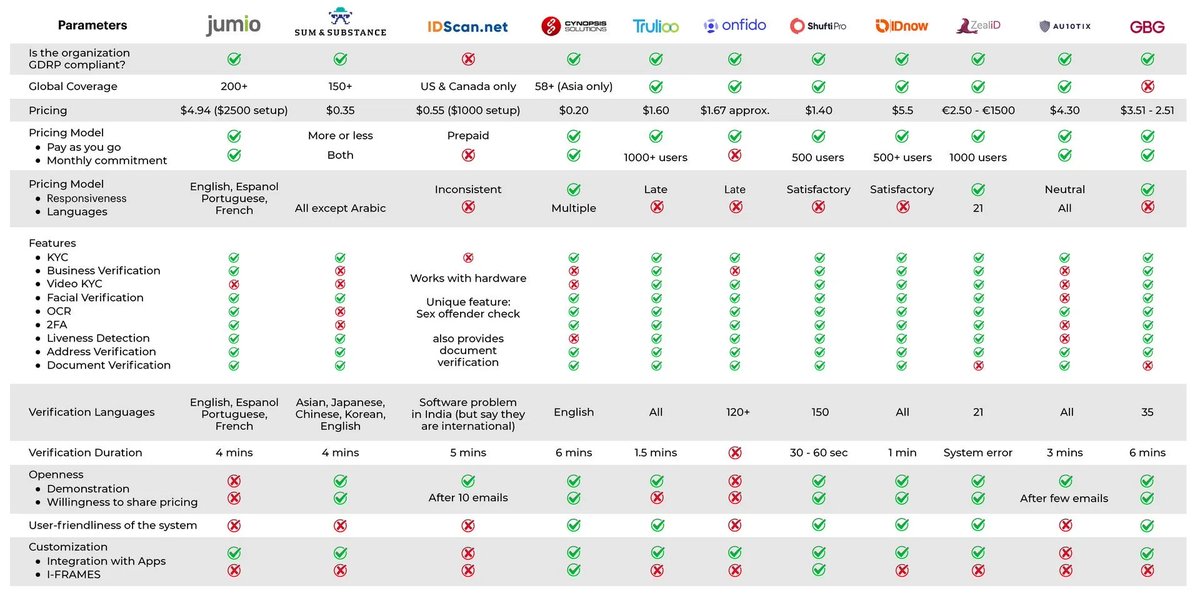Select the IDnow logo

[x=902, y=26]
